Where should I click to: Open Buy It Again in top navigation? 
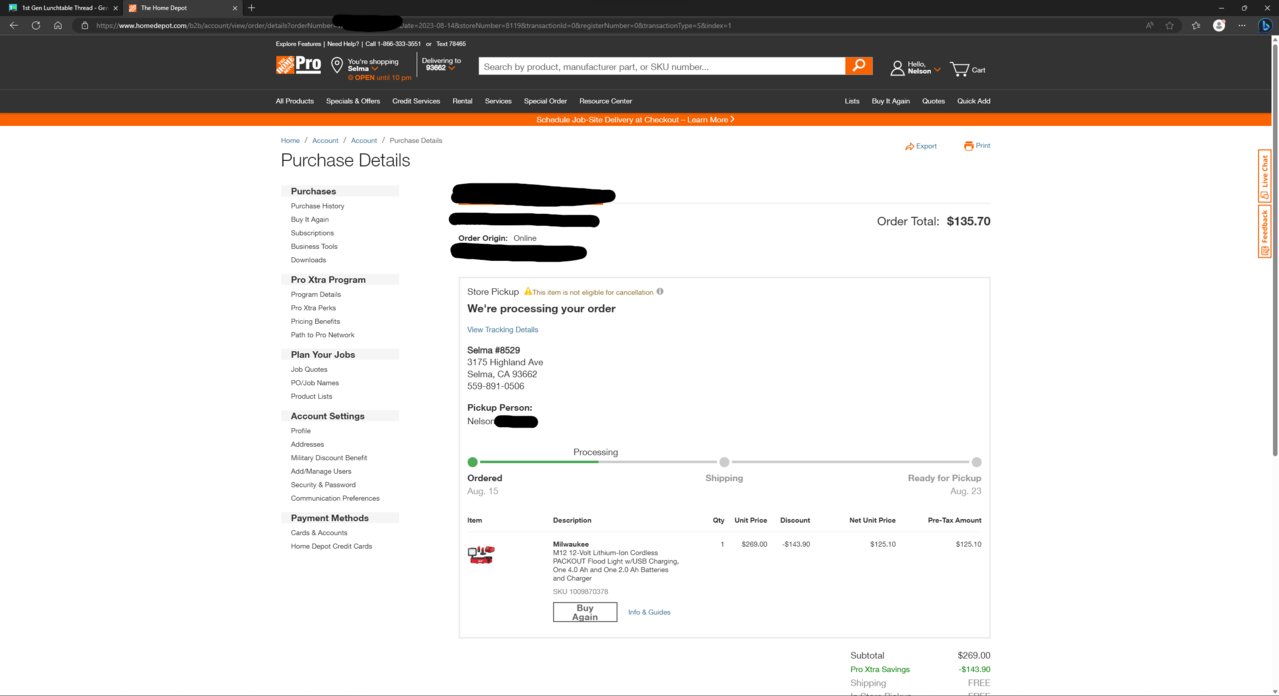pyautogui.click(x=891, y=101)
